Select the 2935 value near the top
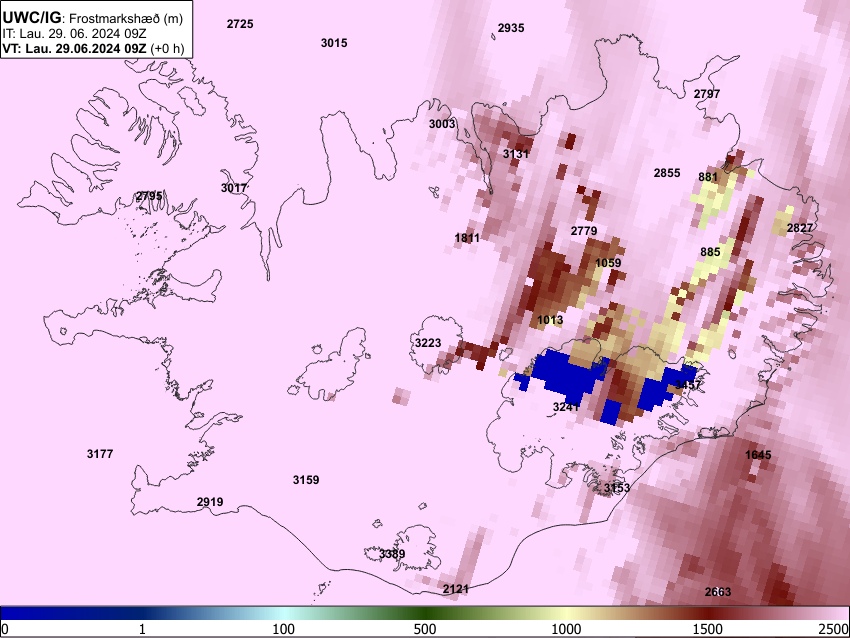This screenshot has width=850, height=638. click(x=511, y=28)
